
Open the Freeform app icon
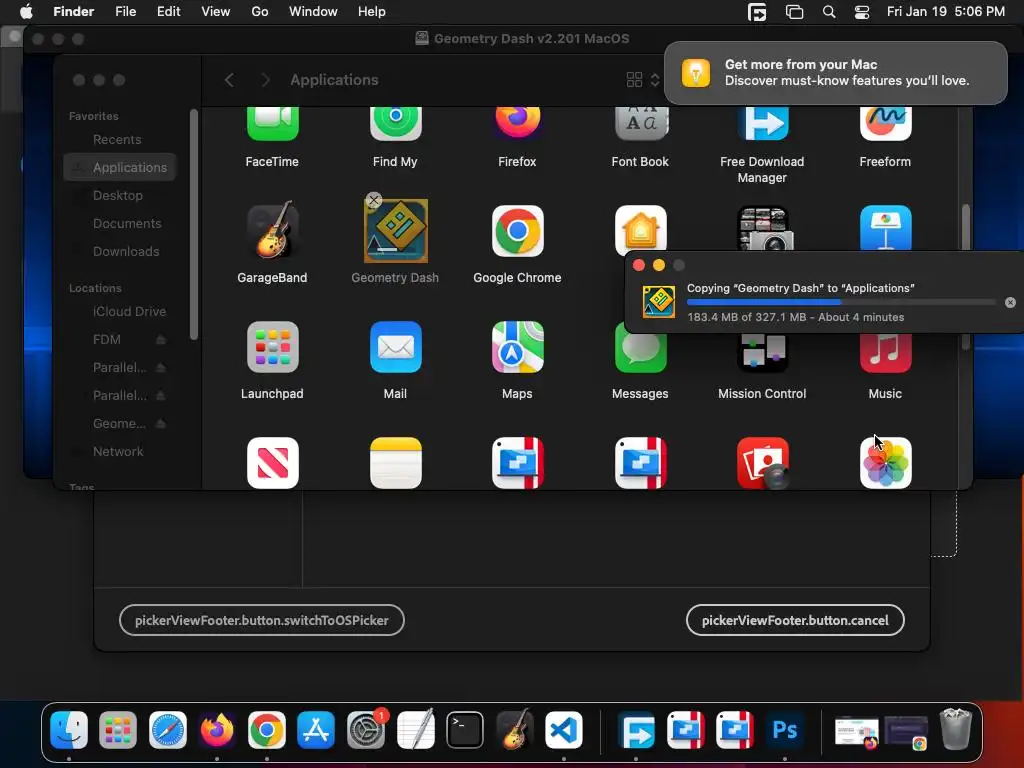(886, 124)
